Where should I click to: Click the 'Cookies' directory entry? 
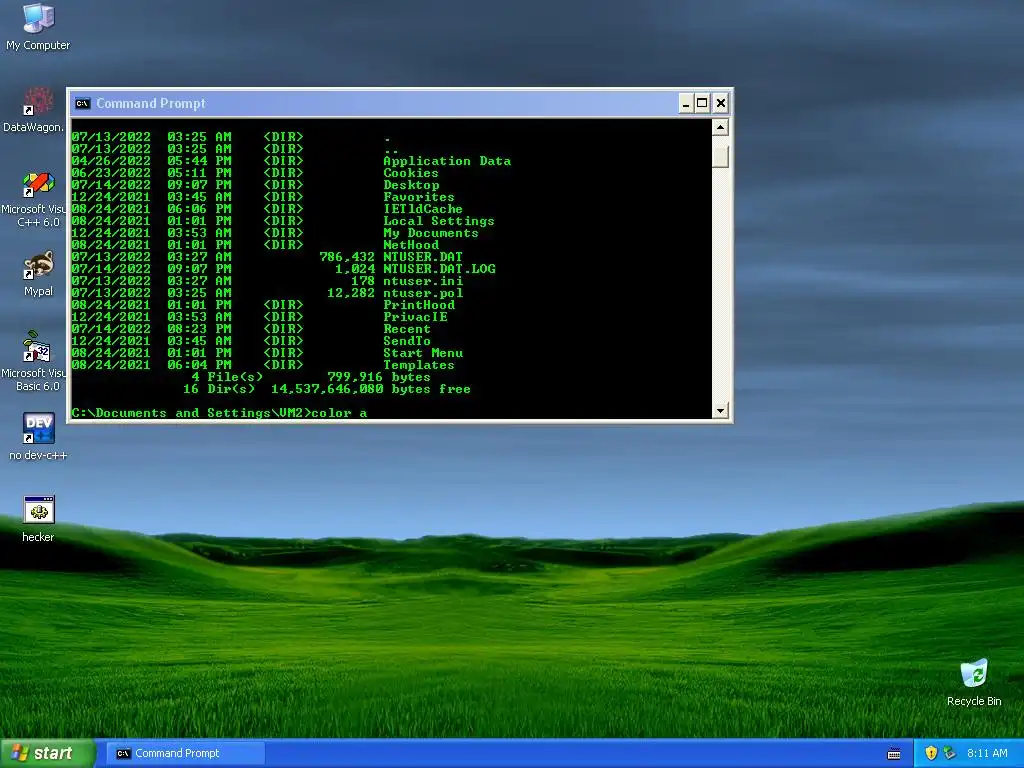pos(410,173)
